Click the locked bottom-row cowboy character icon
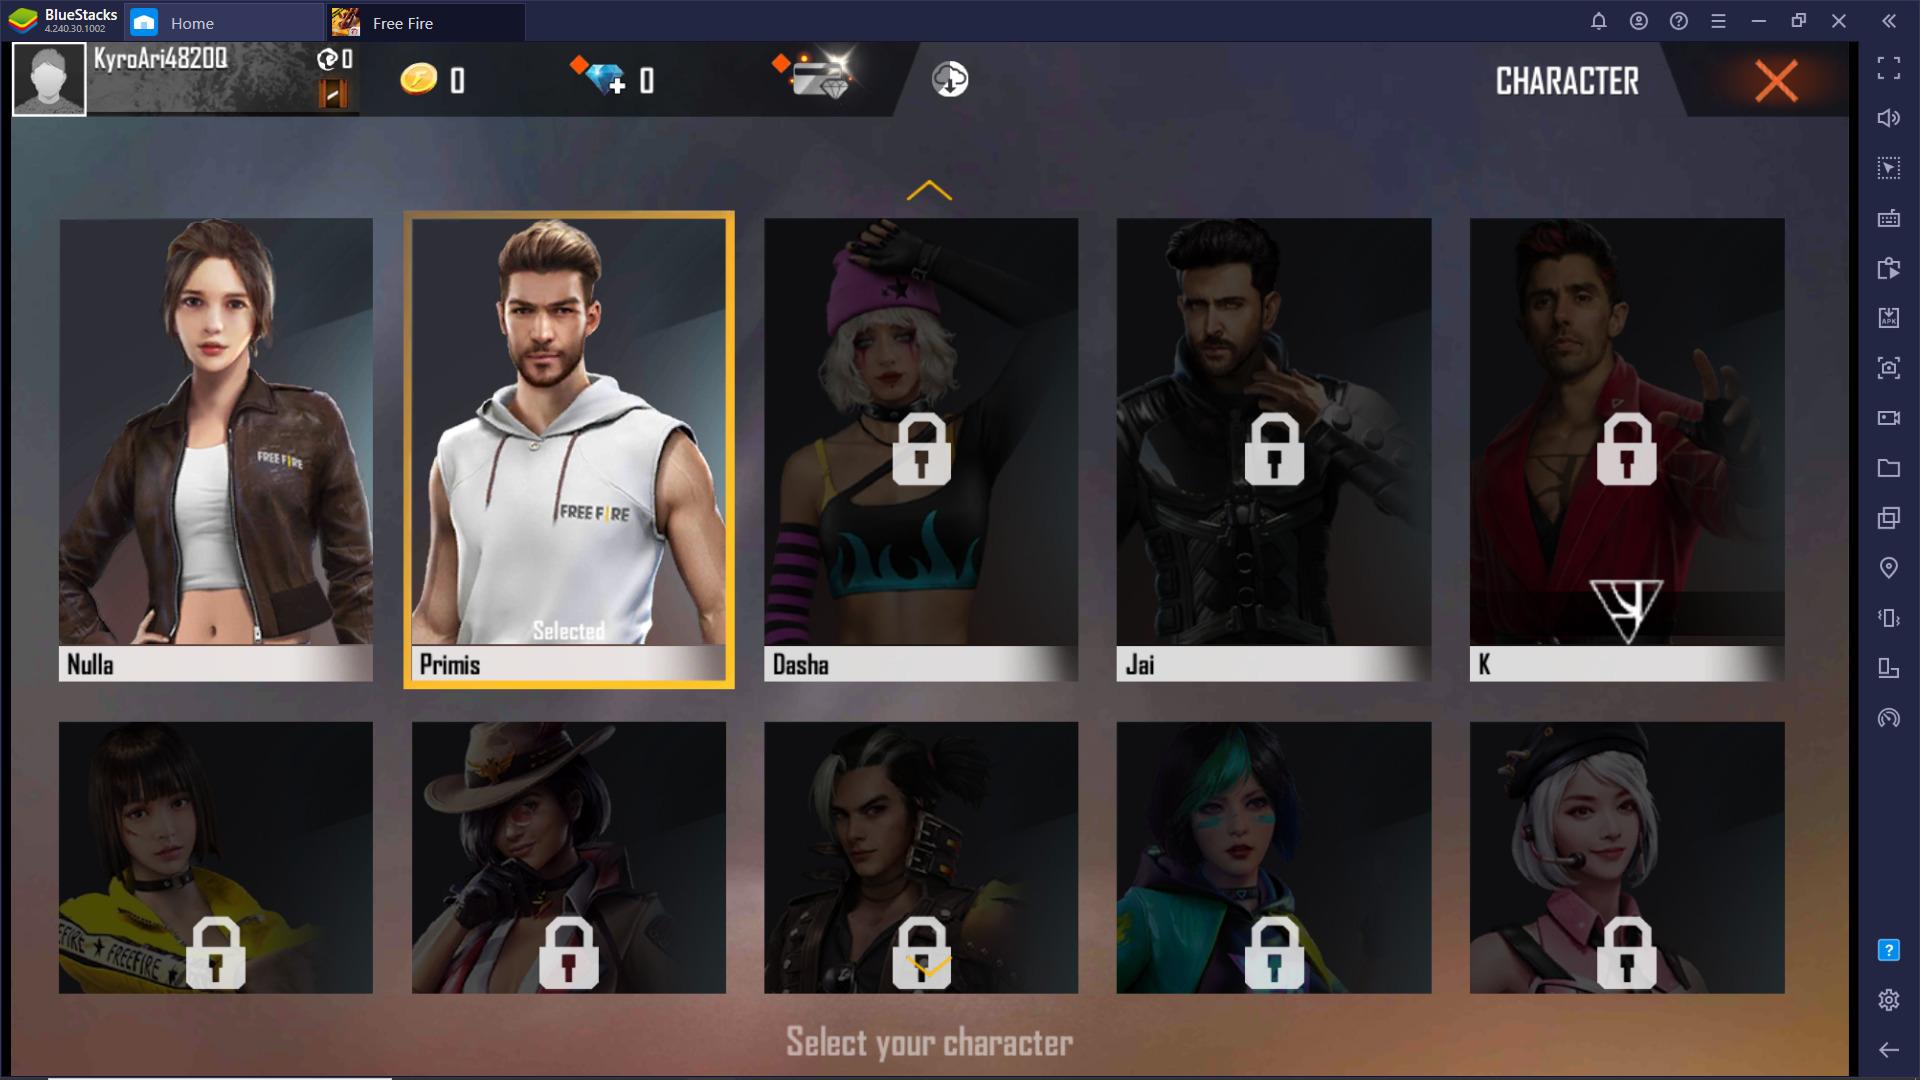 (568, 856)
